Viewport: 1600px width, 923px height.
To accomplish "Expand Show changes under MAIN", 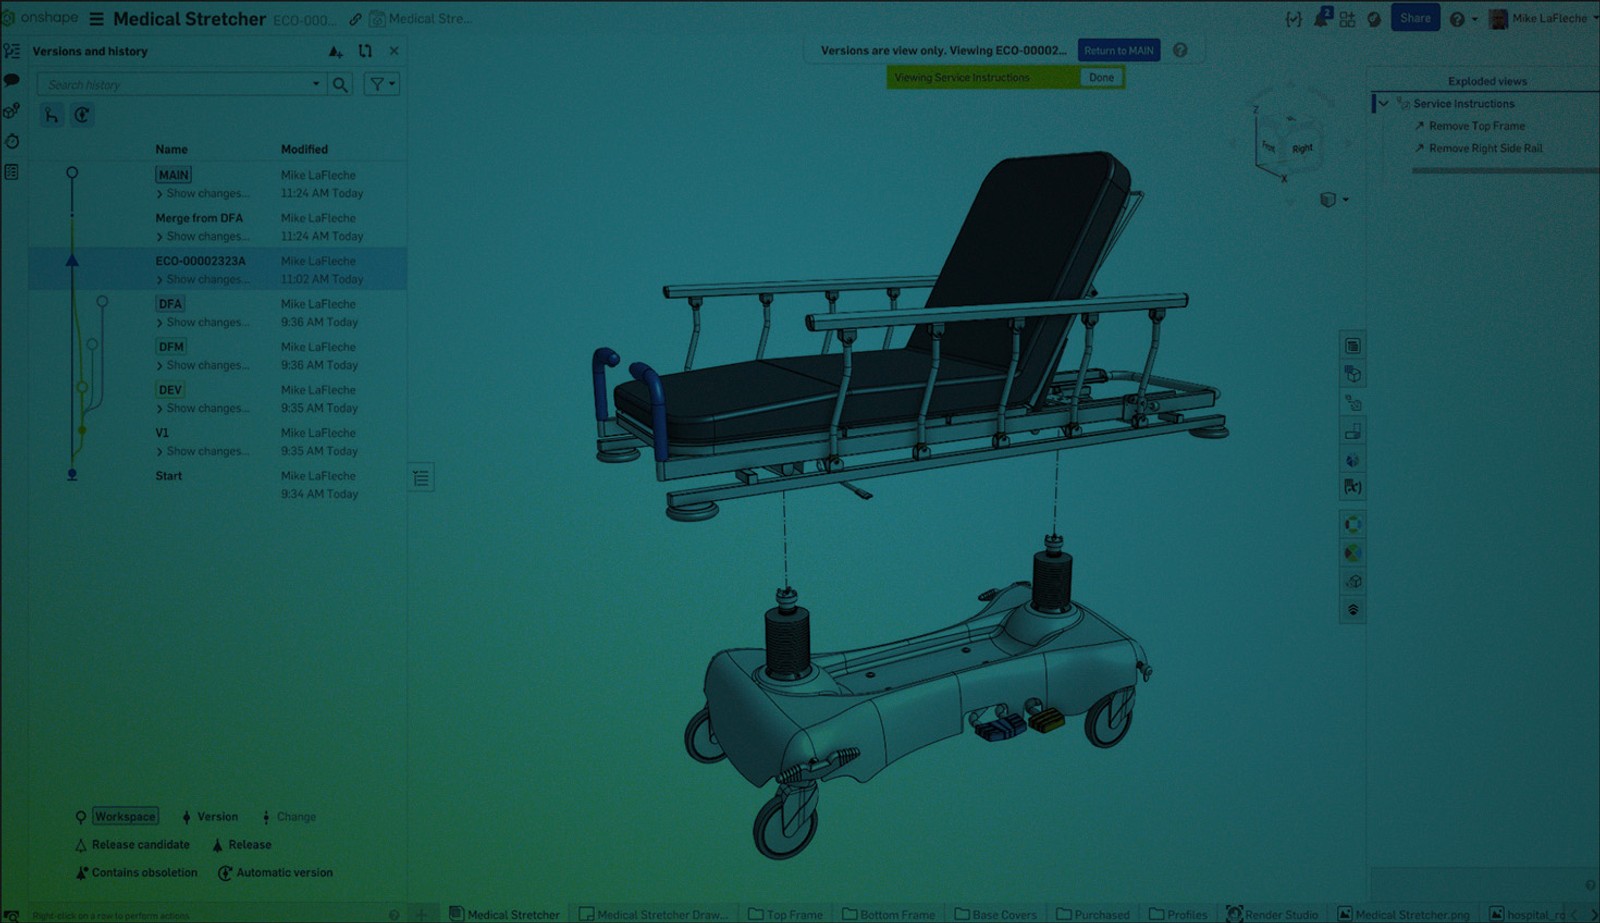I will point(203,194).
